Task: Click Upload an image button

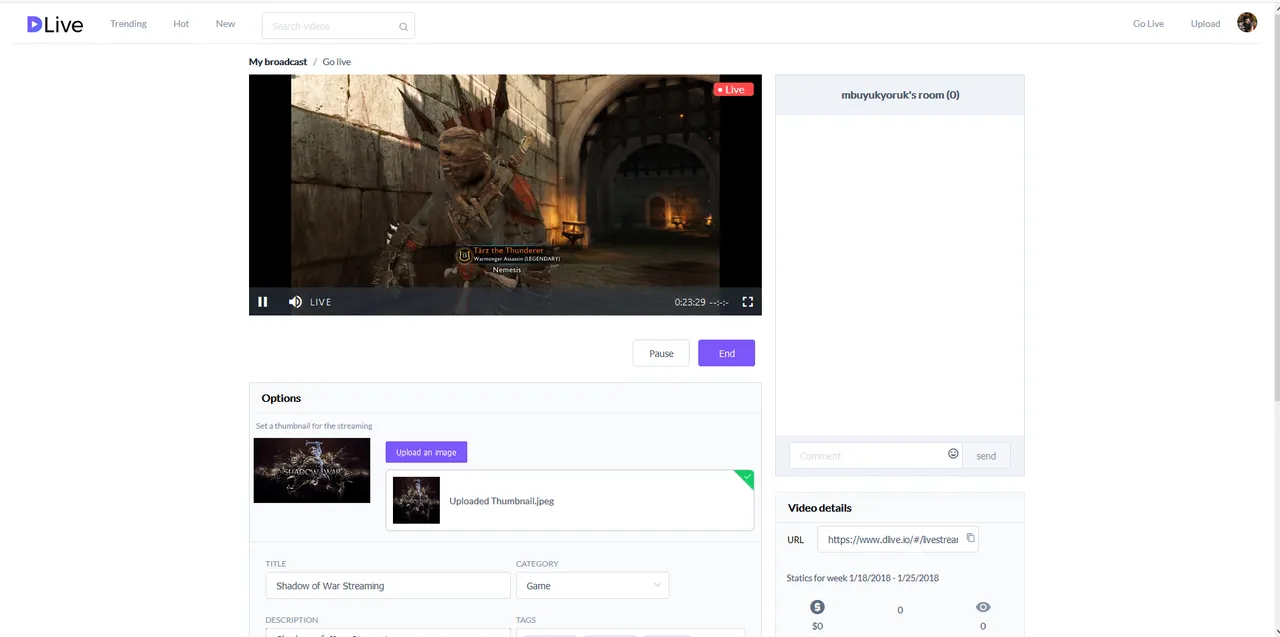Action: [426, 452]
